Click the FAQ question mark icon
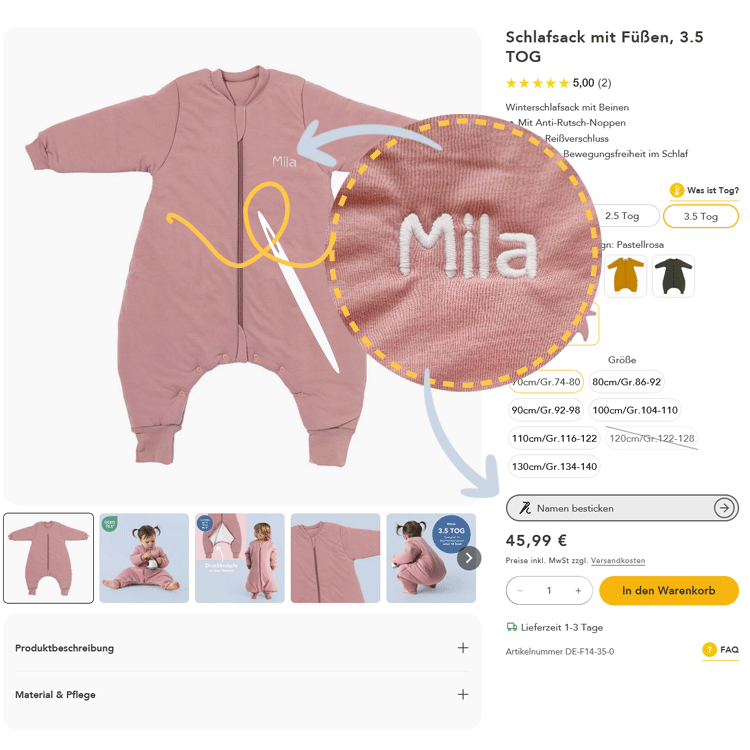 tap(709, 650)
